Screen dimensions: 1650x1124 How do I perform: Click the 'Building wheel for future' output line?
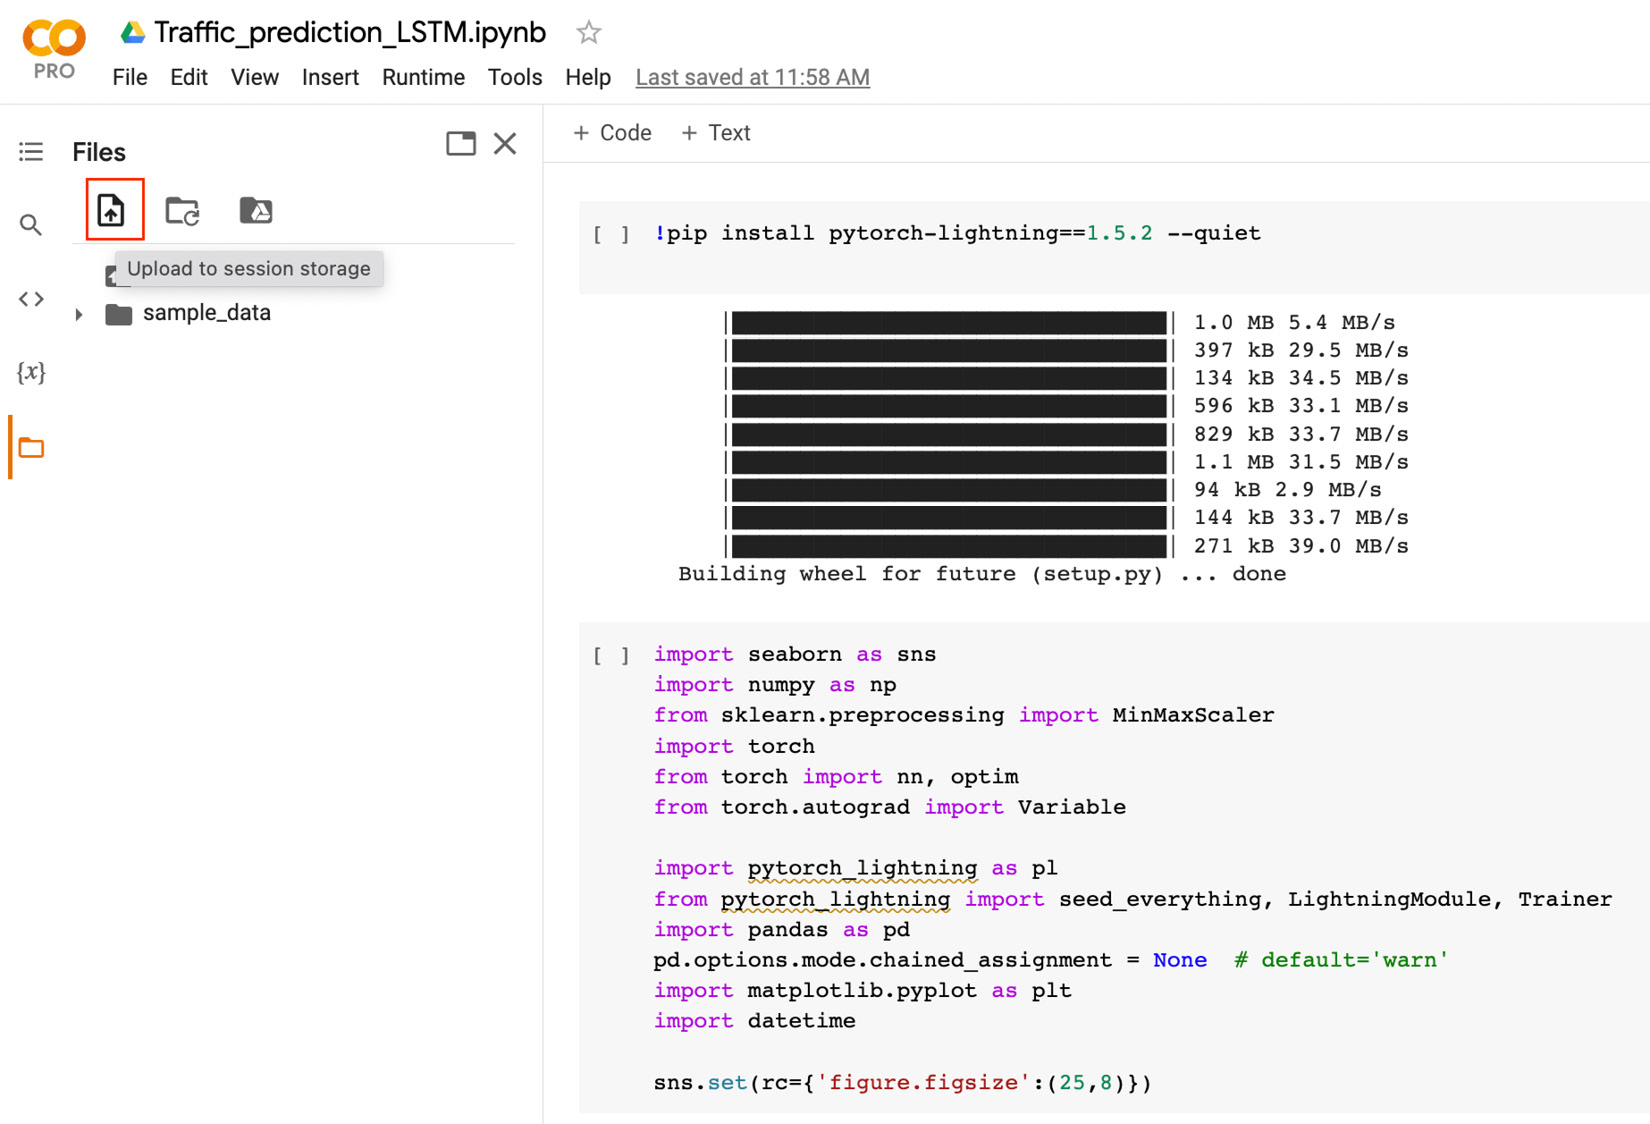pos(982,574)
